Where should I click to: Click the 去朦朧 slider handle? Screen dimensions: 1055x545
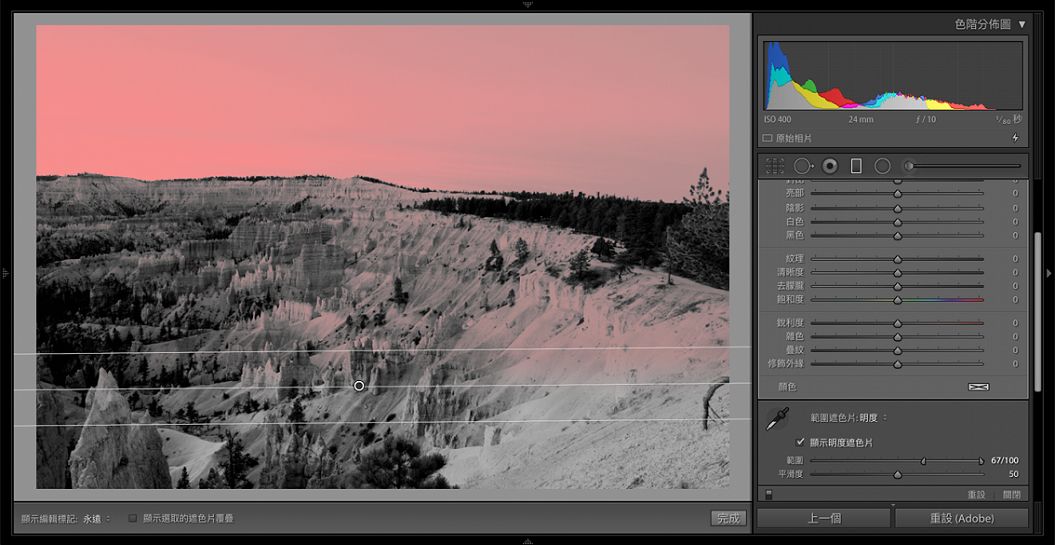tap(897, 287)
